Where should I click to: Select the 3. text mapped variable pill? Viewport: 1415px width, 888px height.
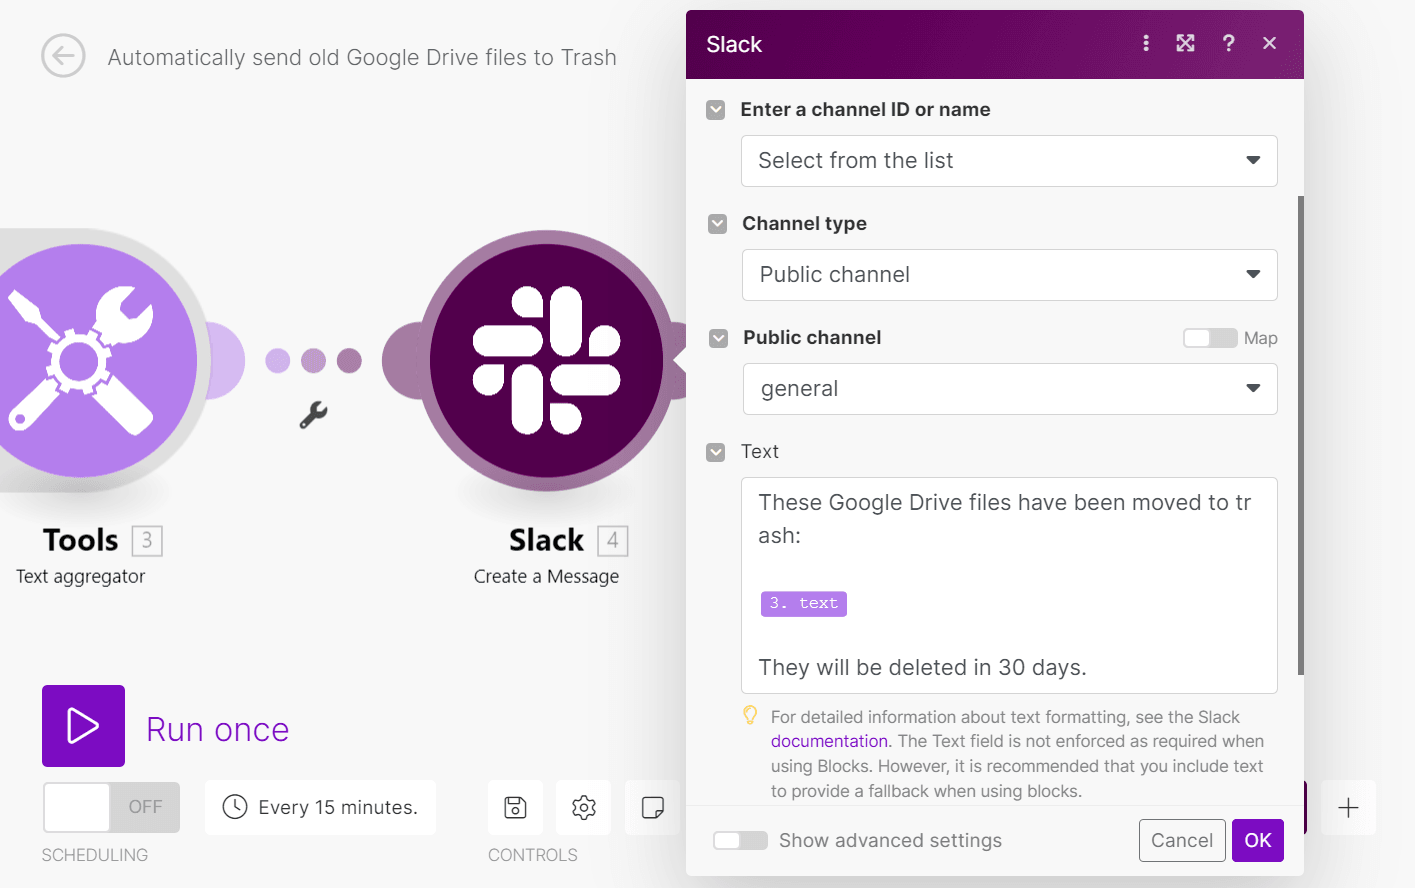(803, 603)
